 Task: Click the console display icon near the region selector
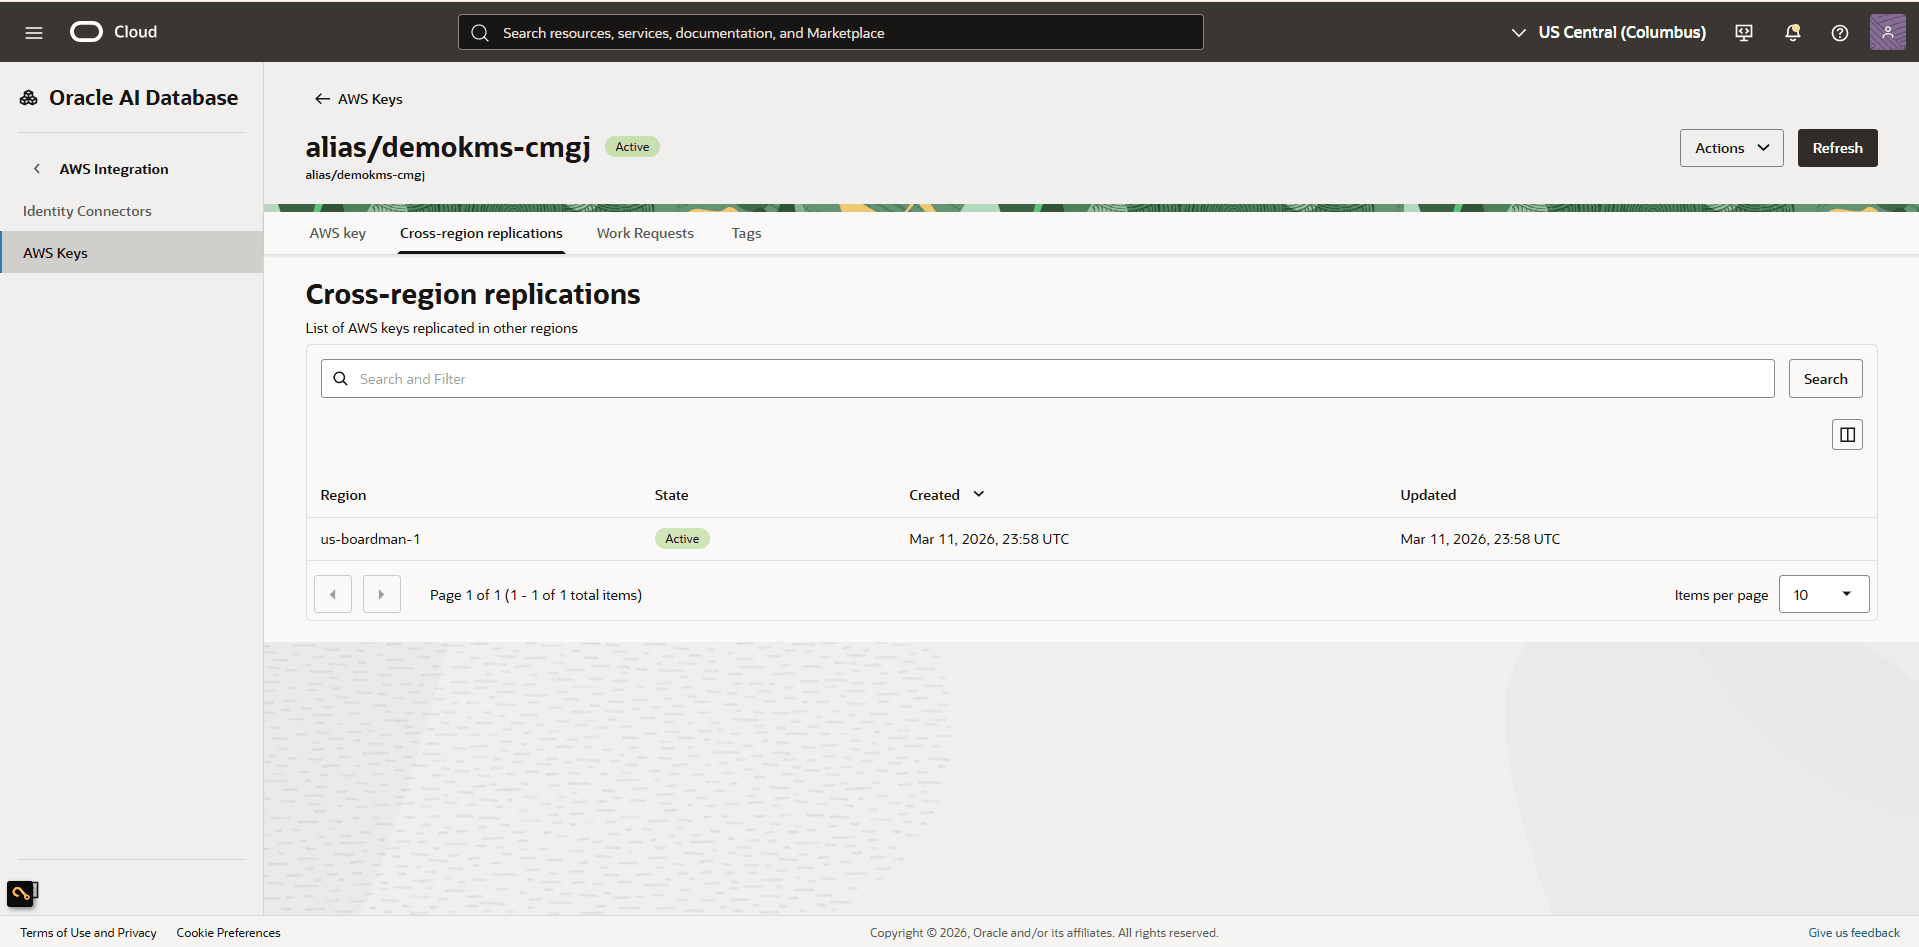click(x=1743, y=32)
